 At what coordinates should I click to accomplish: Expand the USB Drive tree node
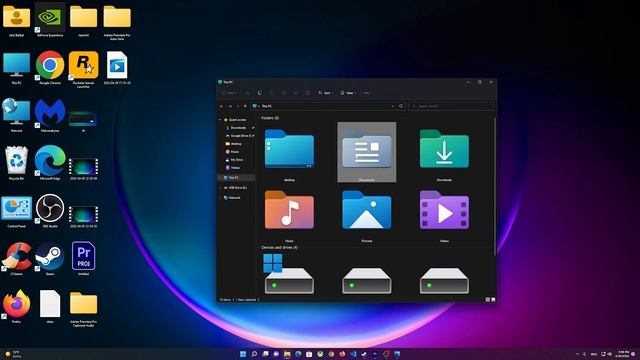point(220,188)
